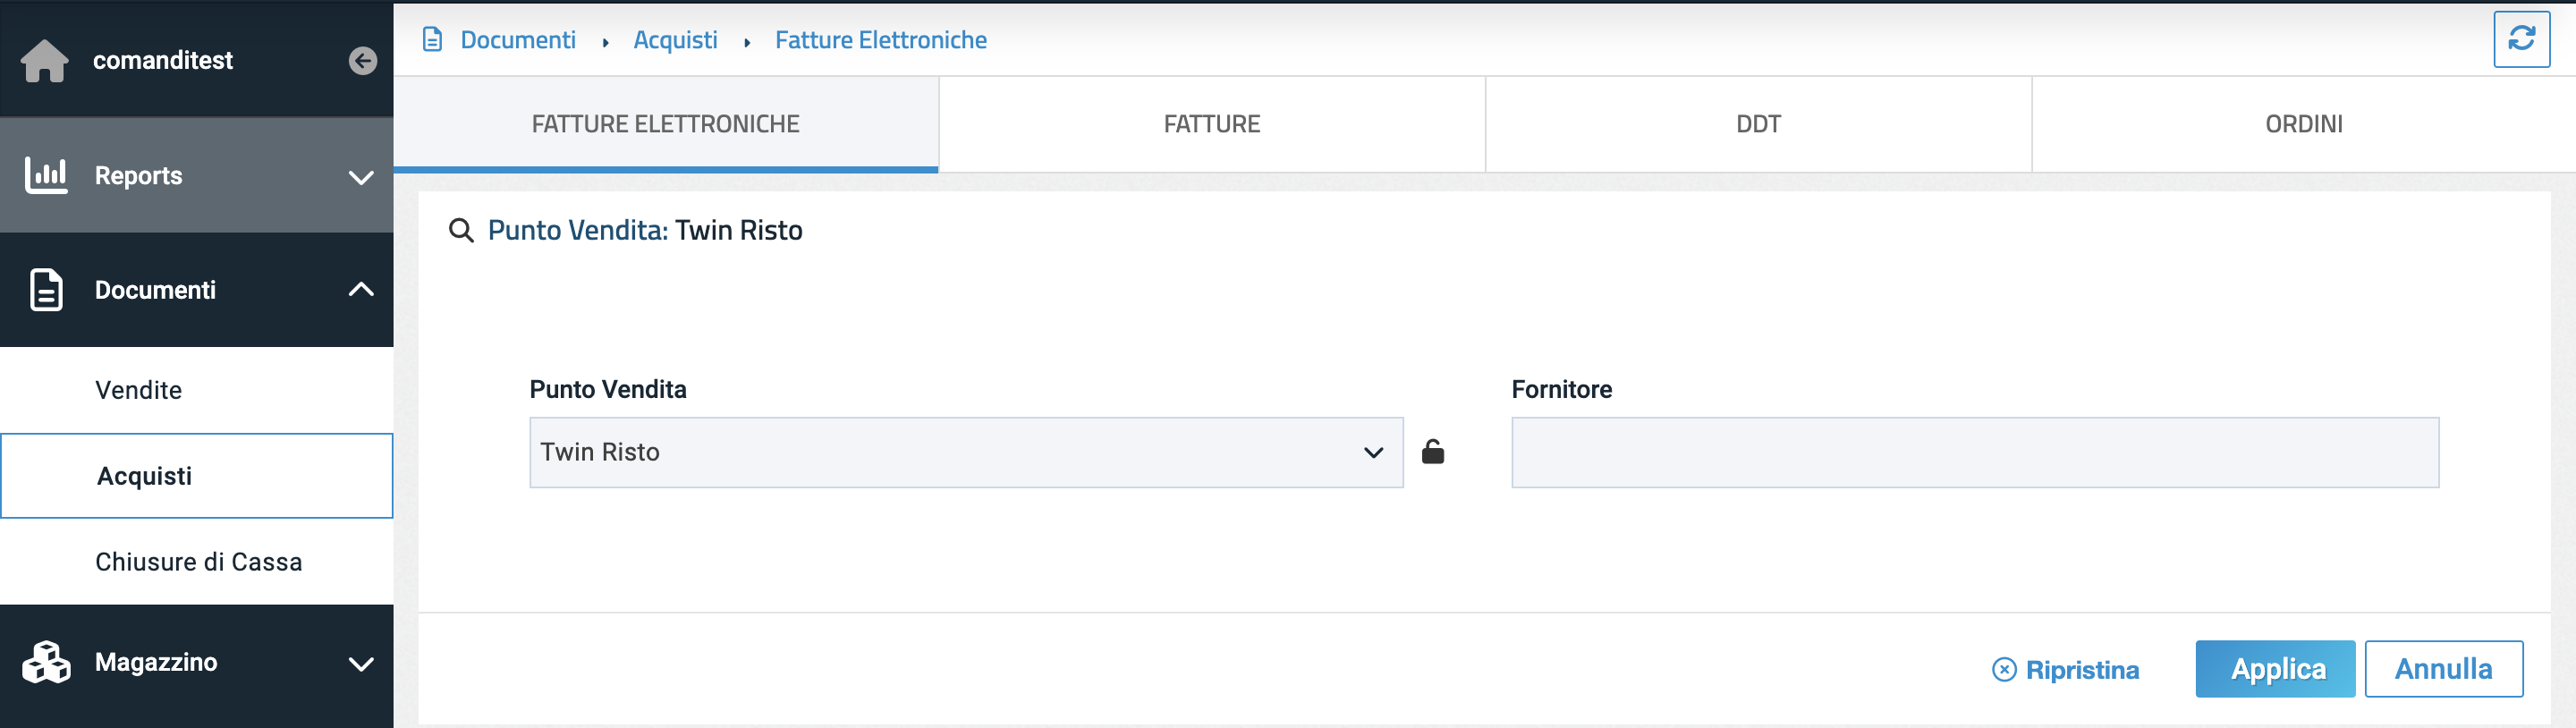The width and height of the screenshot is (2576, 728).
Task: Switch to the Fatture Elettroniche tab
Action: pyautogui.click(x=666, y=124)
